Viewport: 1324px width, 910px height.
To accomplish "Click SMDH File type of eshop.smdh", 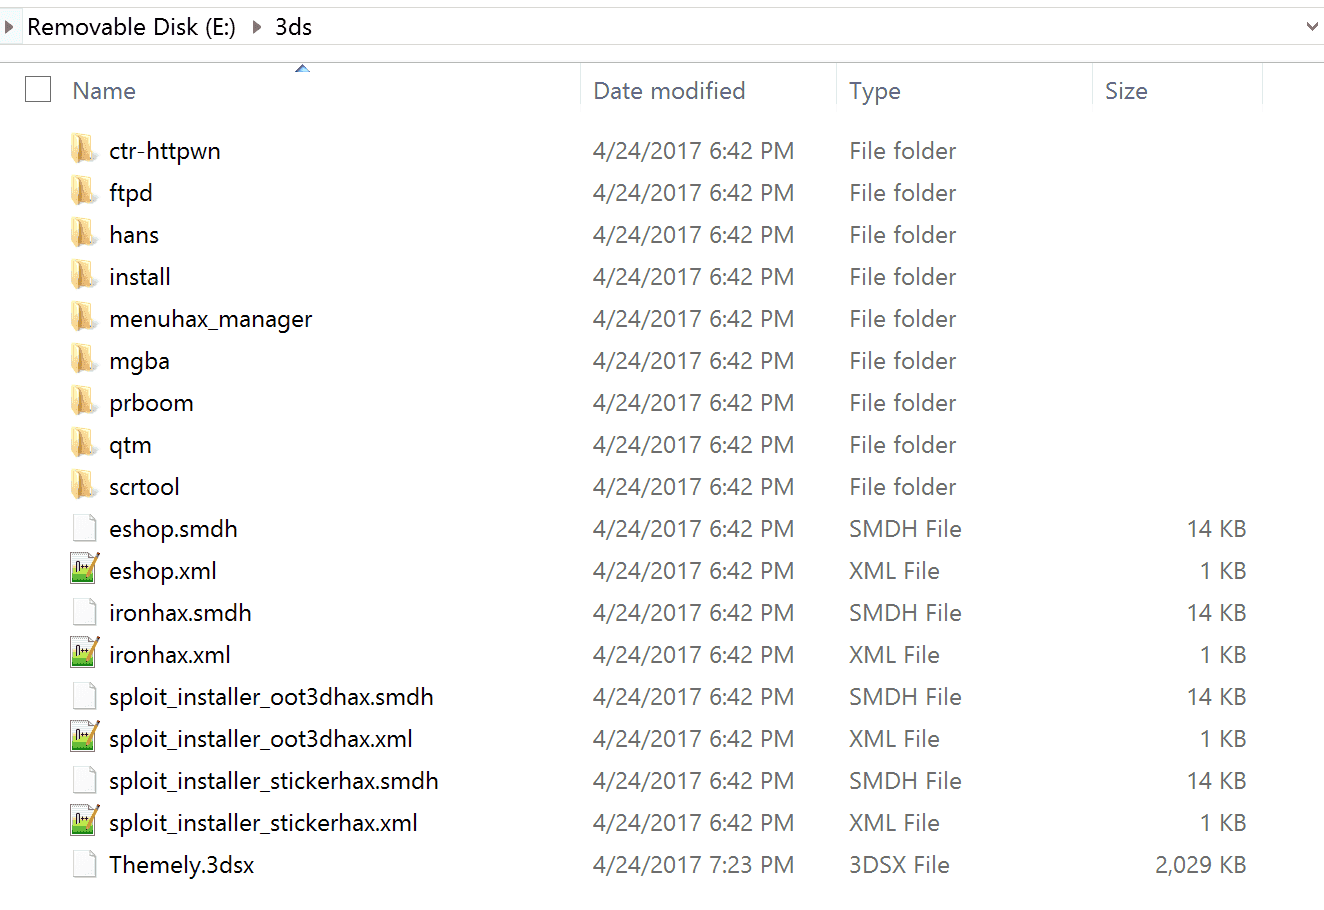I will [x=905, y=529].
